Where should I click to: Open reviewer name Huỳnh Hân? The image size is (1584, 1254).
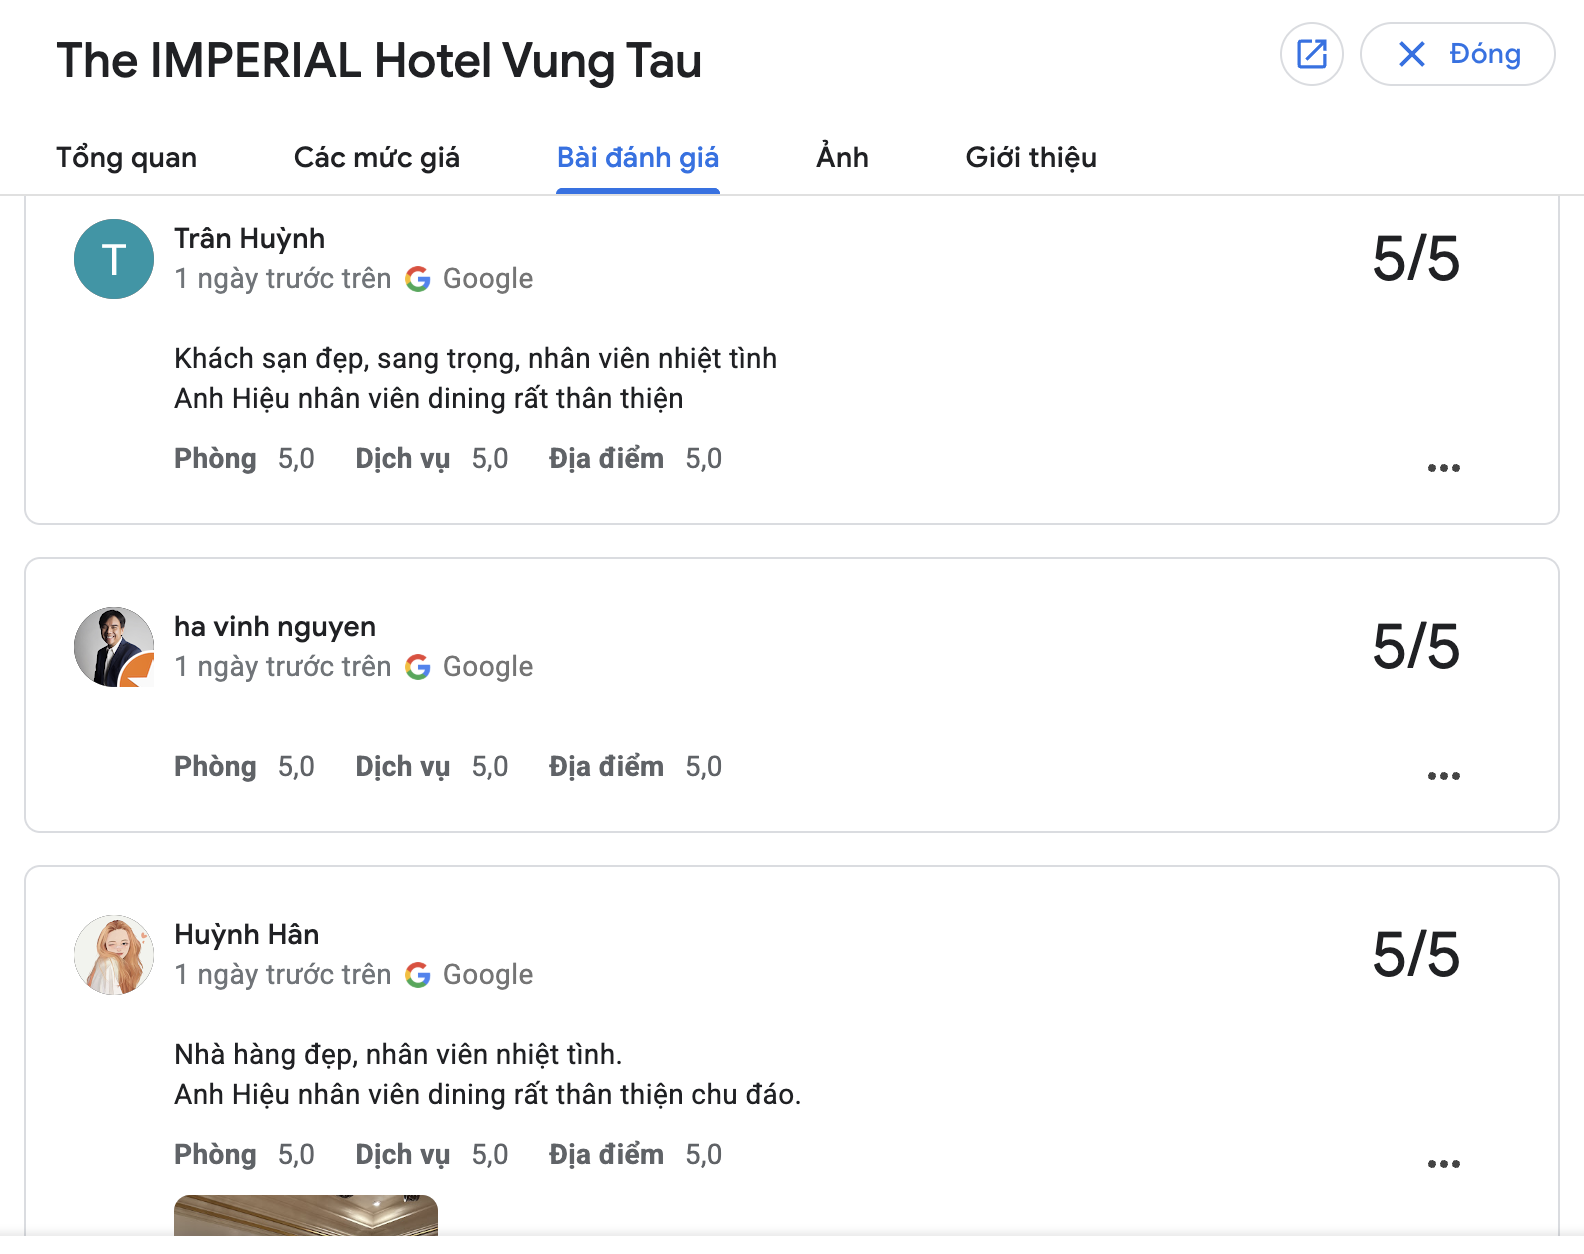247,934
